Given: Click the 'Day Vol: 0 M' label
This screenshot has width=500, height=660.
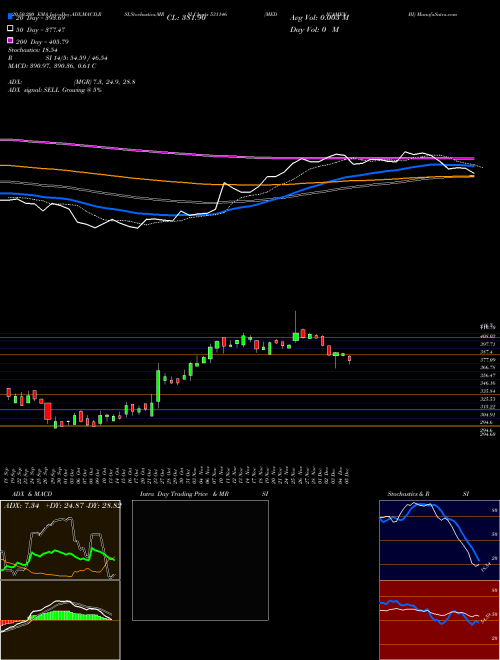Looking at the screenshot, I should [x=314, y=30].
